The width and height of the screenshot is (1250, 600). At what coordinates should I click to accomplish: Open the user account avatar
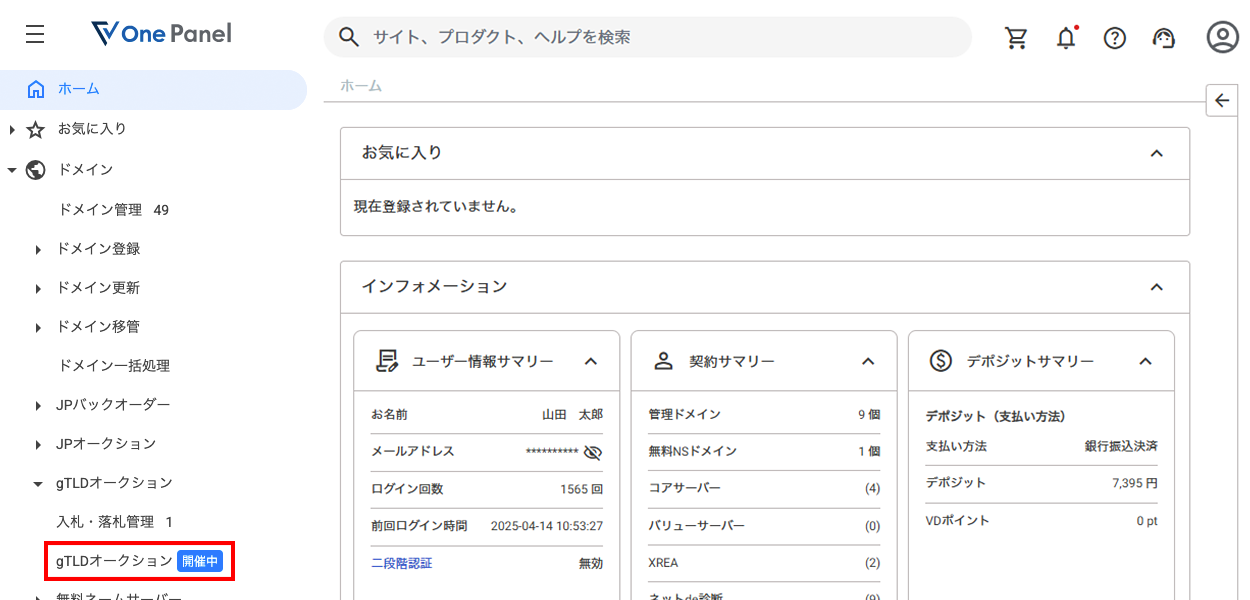pos(1222,37)
